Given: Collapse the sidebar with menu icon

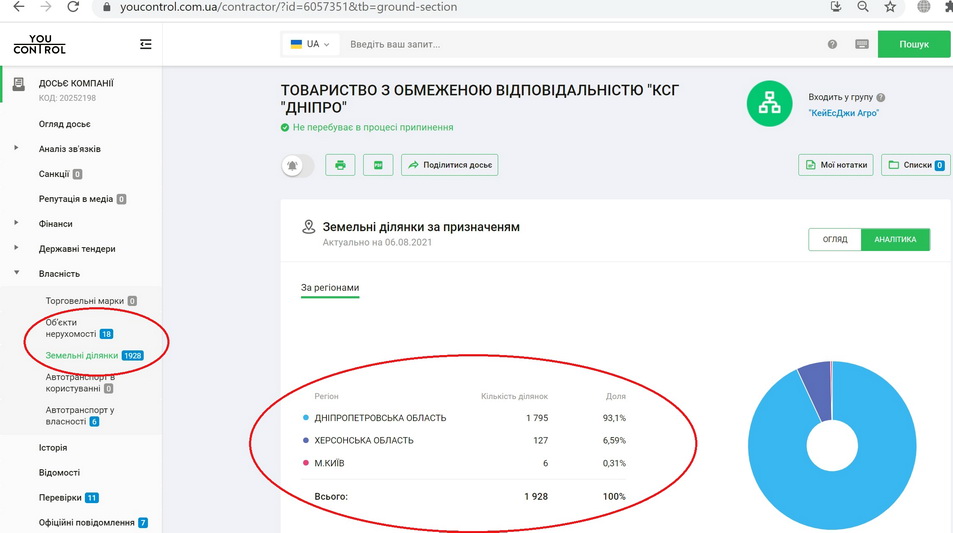Looking at the screenshot, I should coord(145,44).
